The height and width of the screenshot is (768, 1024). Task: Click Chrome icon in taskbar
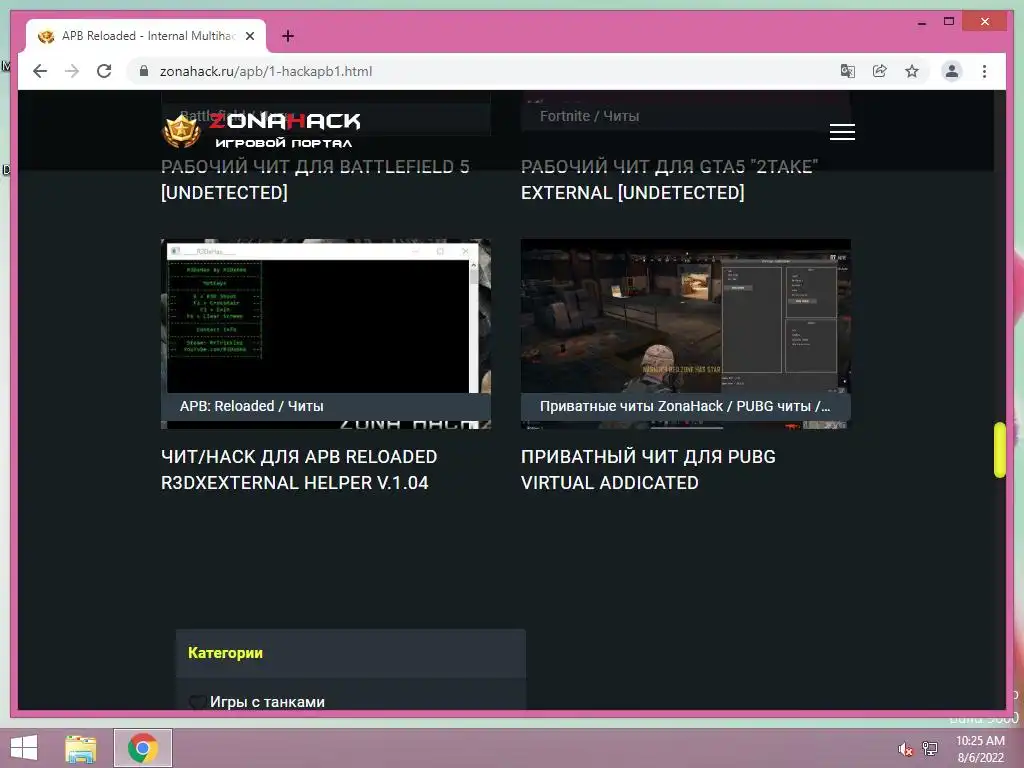pos(142,748)
